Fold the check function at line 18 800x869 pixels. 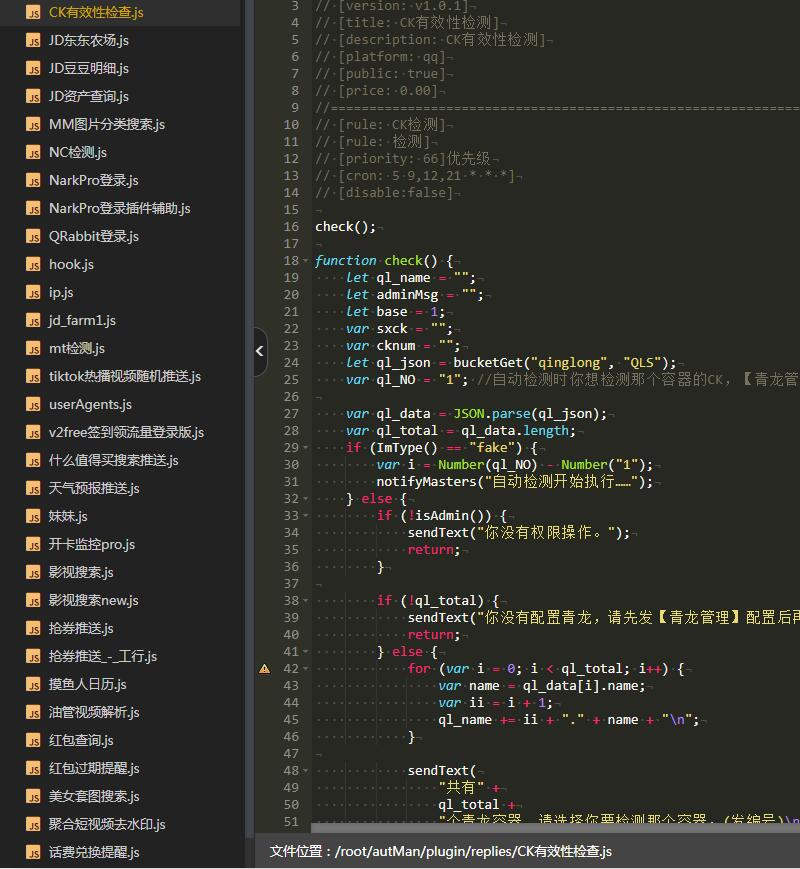pyautogui.click(x=309, y=261)
